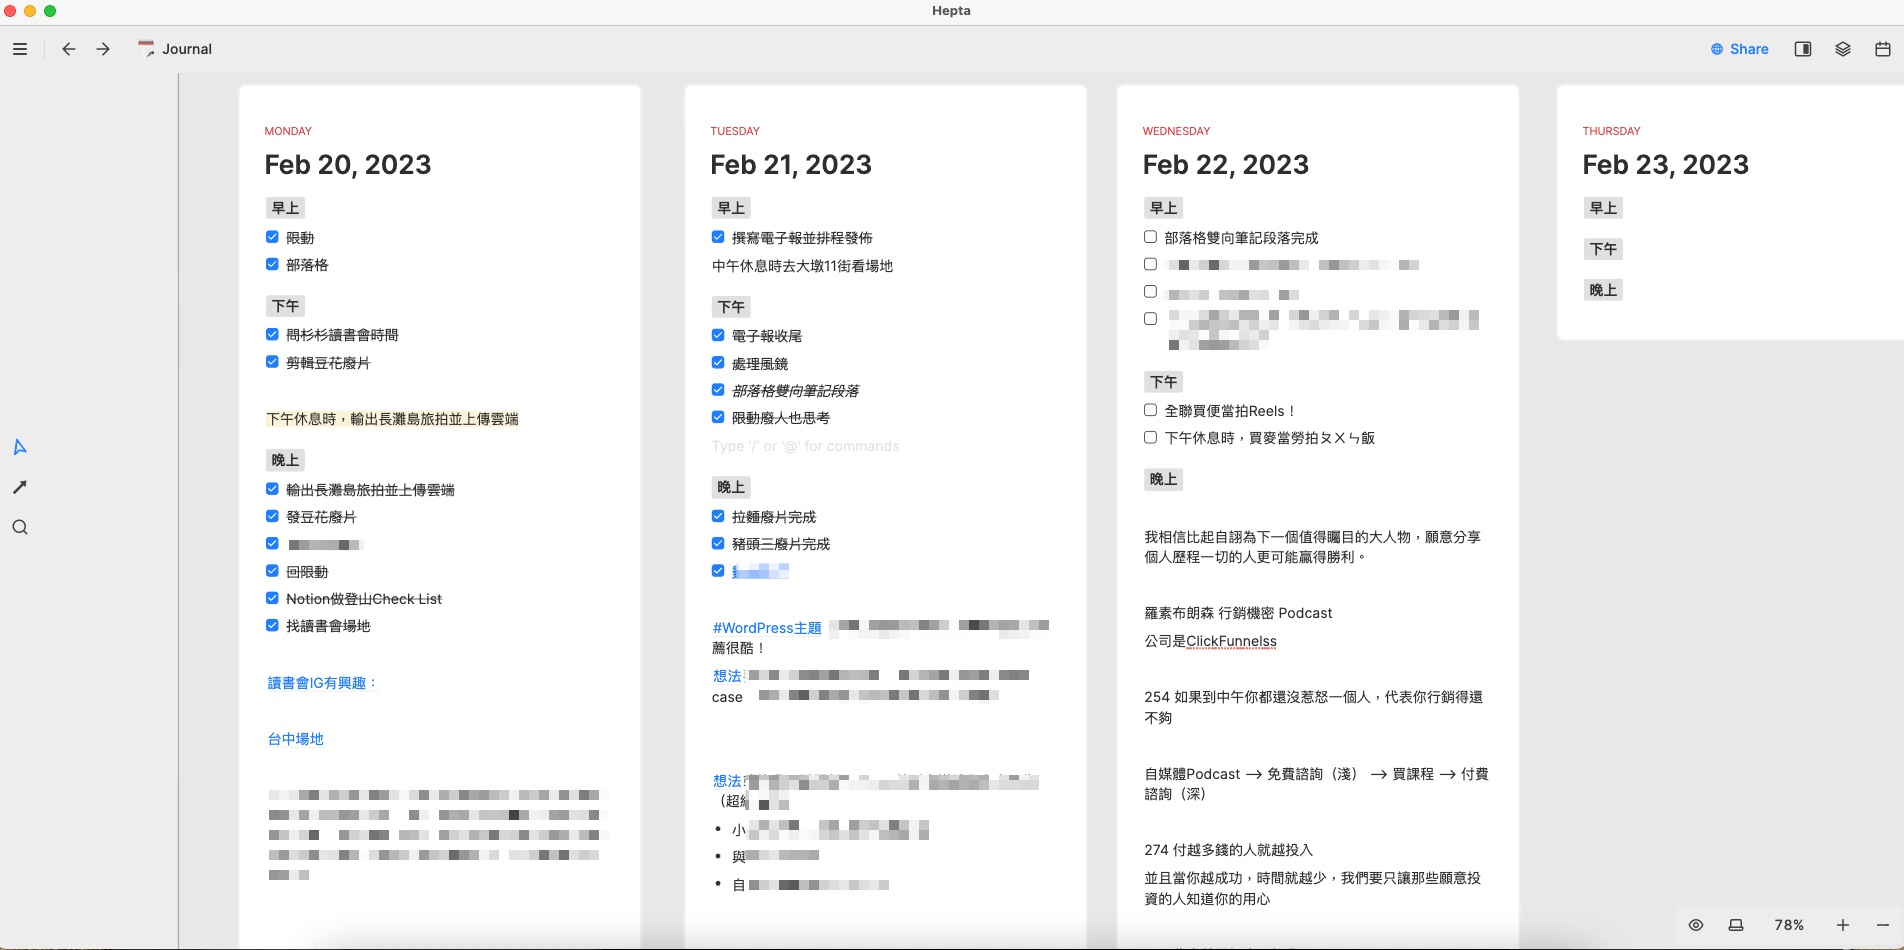
Task: Select the arrow connector tool
Action: (20, 487)
